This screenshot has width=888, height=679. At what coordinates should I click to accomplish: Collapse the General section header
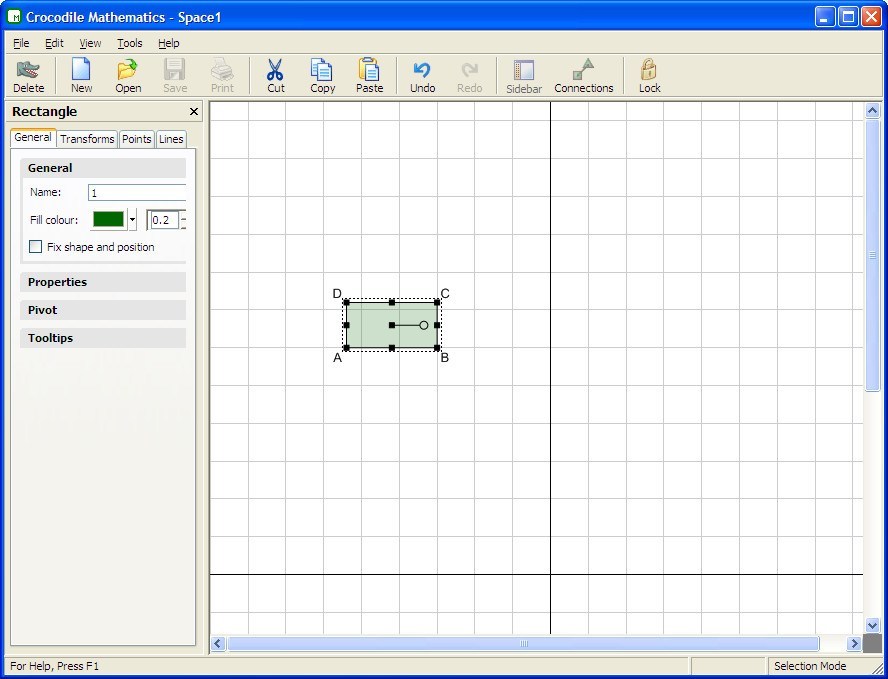103,168
